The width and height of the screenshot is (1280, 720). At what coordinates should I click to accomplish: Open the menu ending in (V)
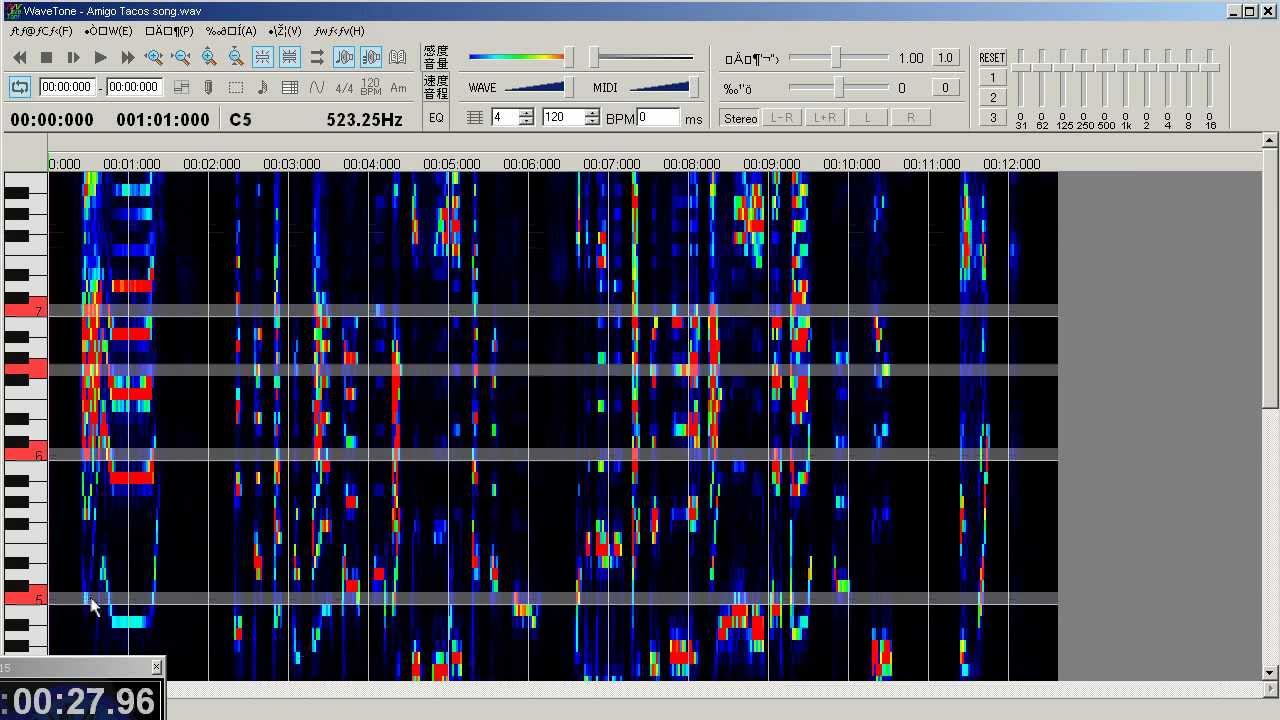[x=285, y=31]
